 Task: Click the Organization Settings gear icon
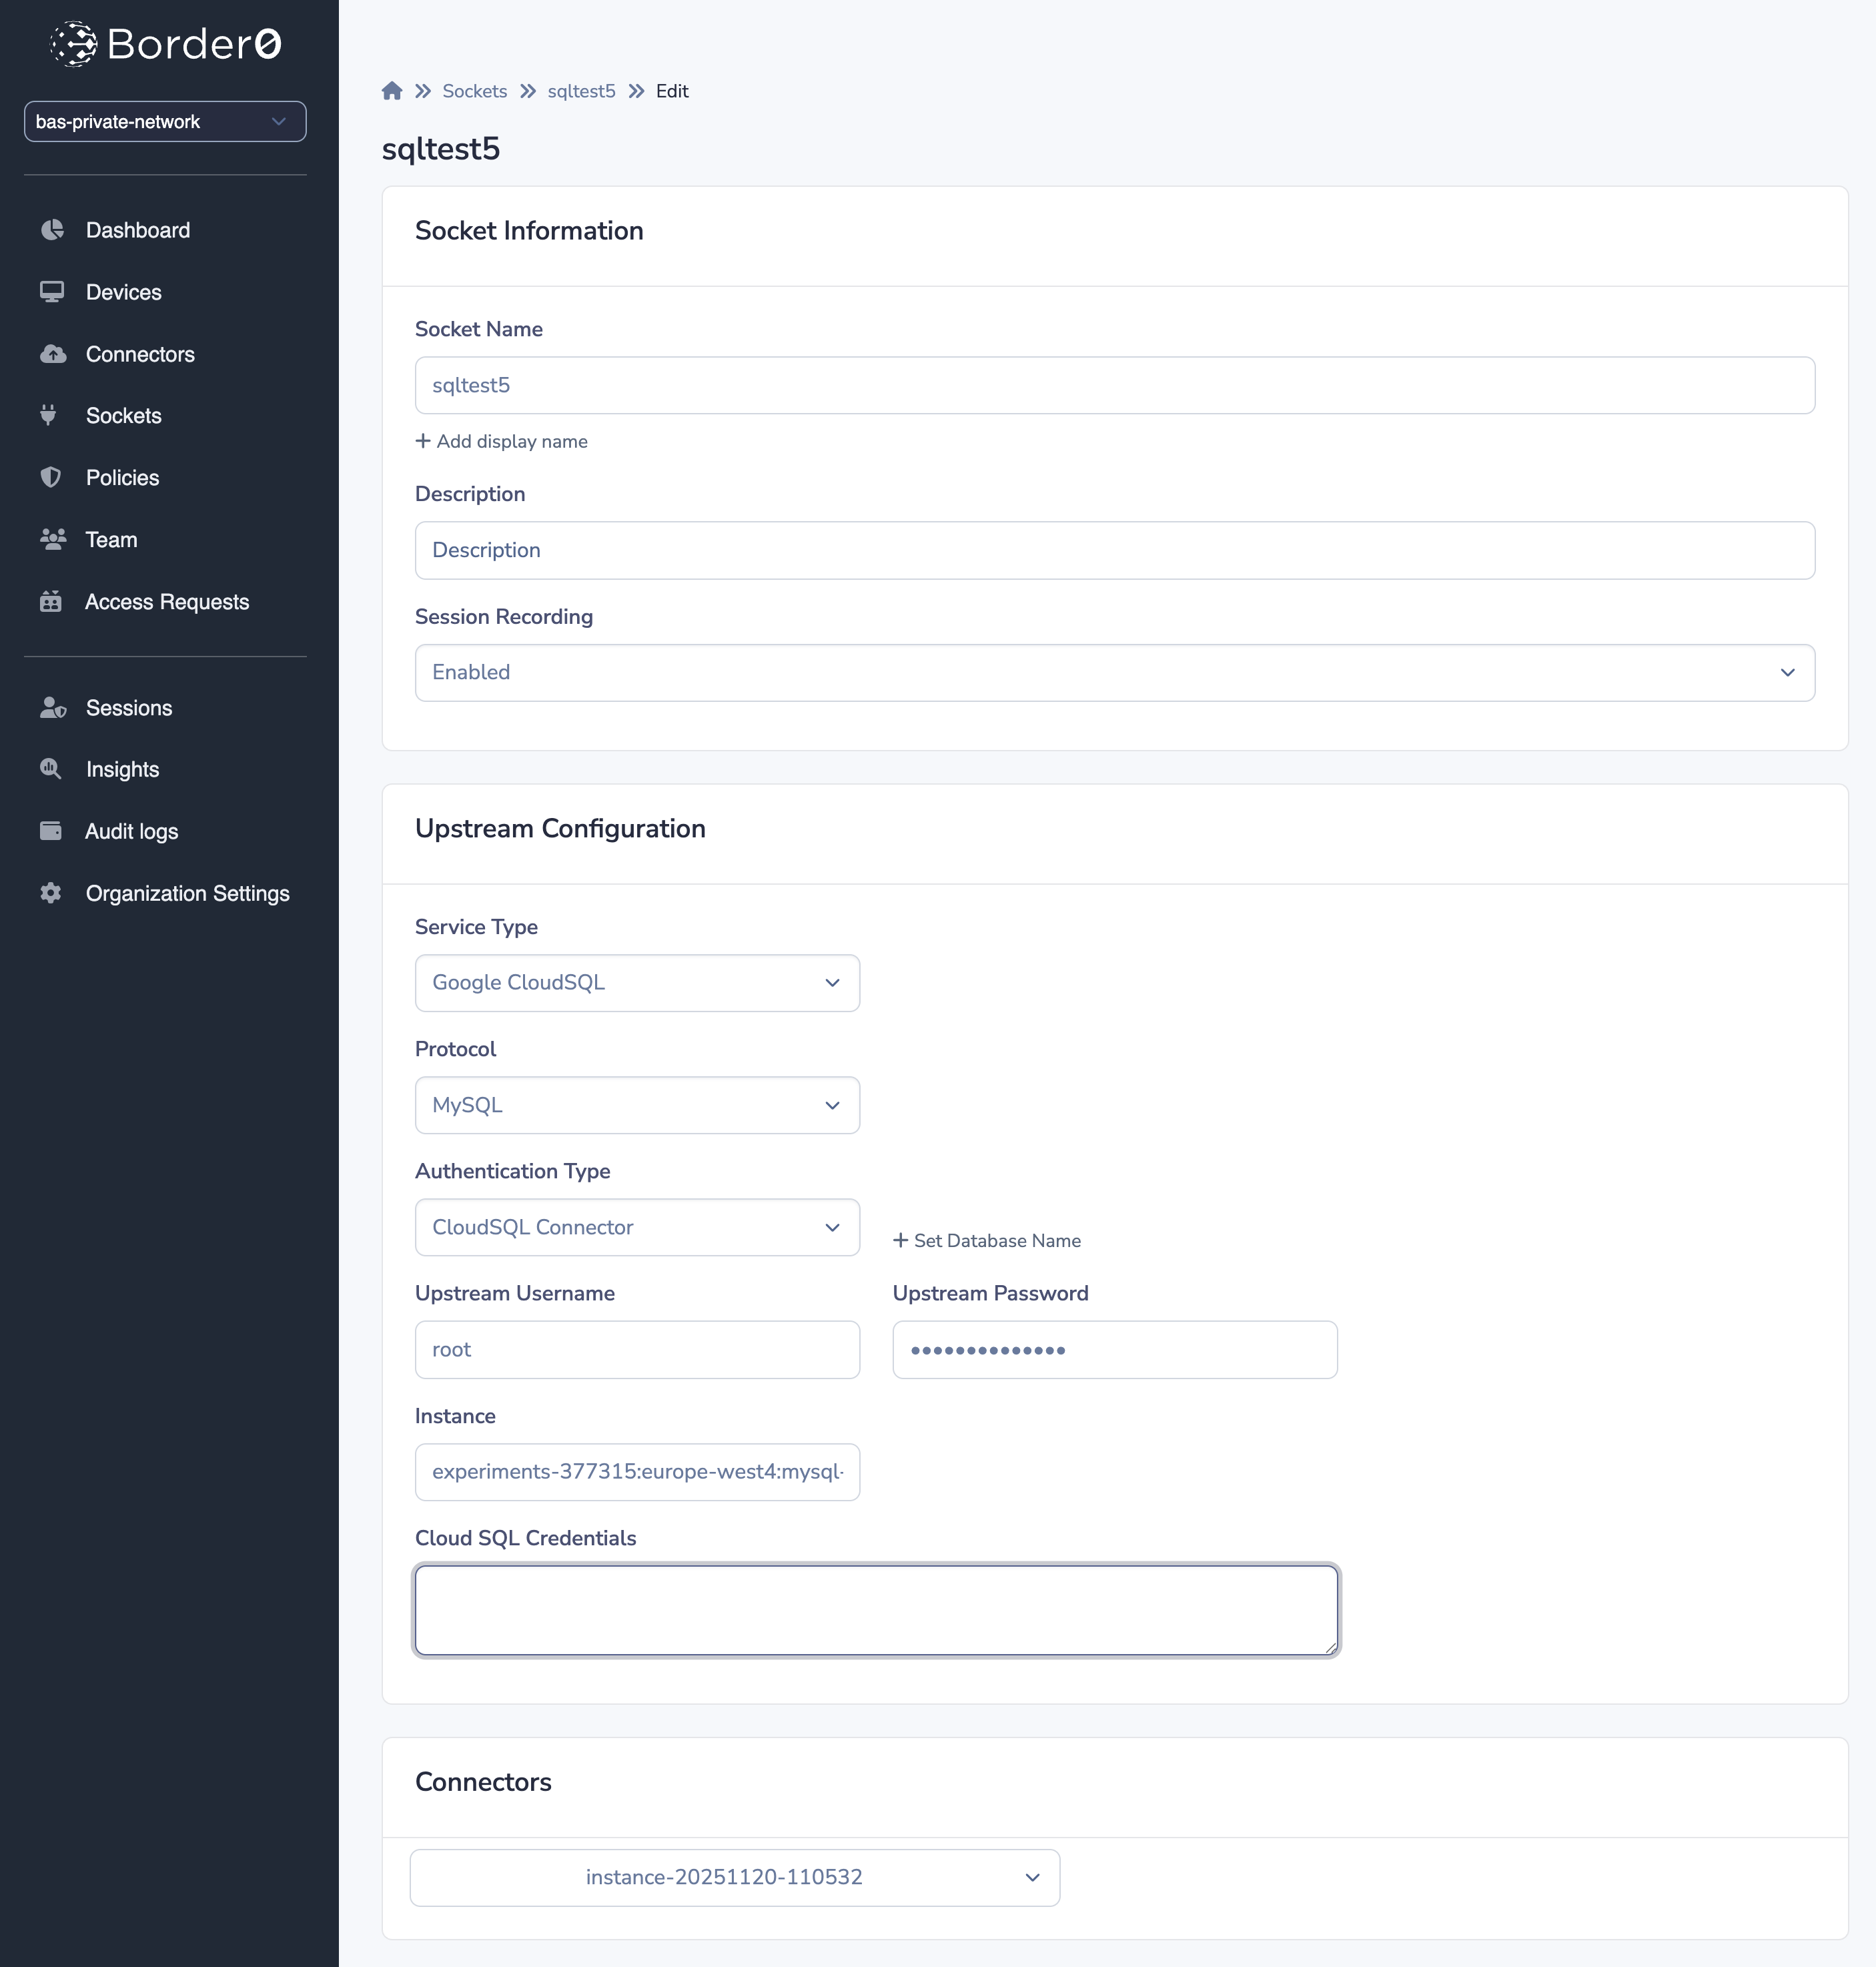[x=50, y=893]
